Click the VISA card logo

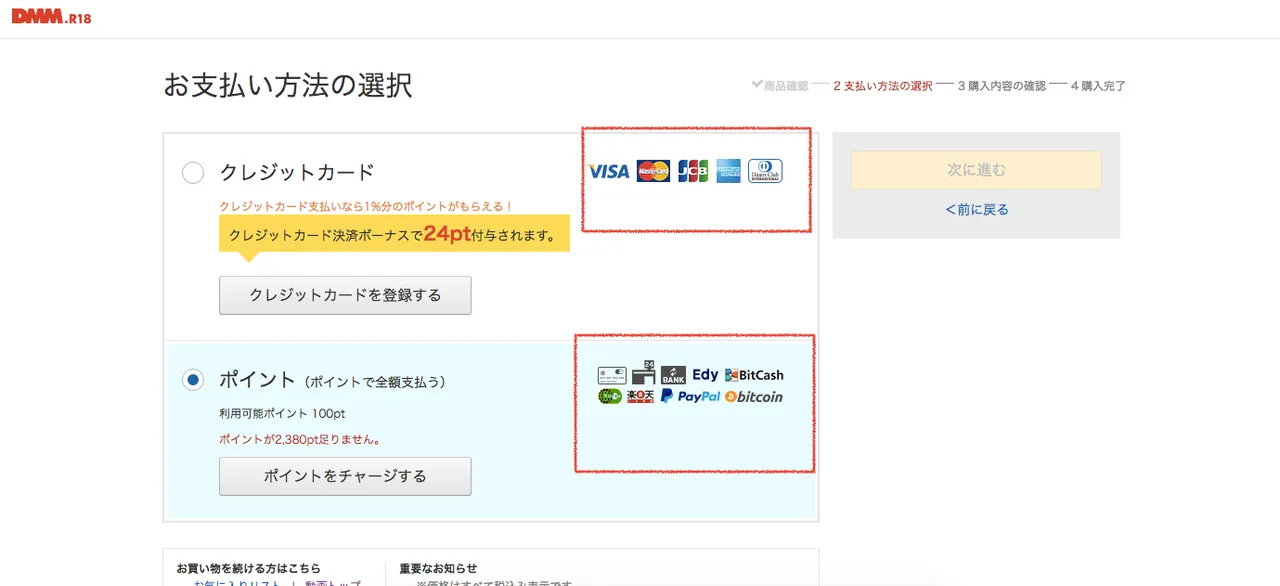(608, 172)
